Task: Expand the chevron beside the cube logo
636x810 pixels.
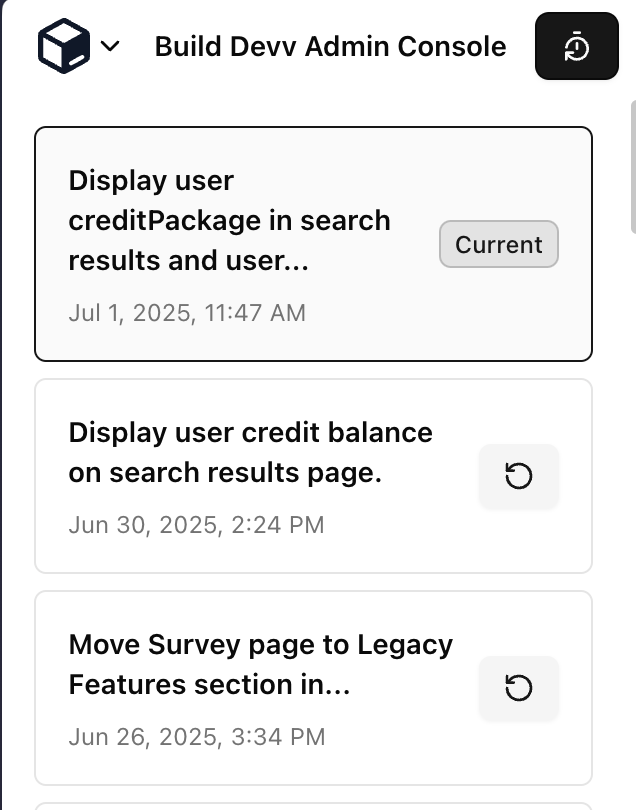Action: [110, 46]
